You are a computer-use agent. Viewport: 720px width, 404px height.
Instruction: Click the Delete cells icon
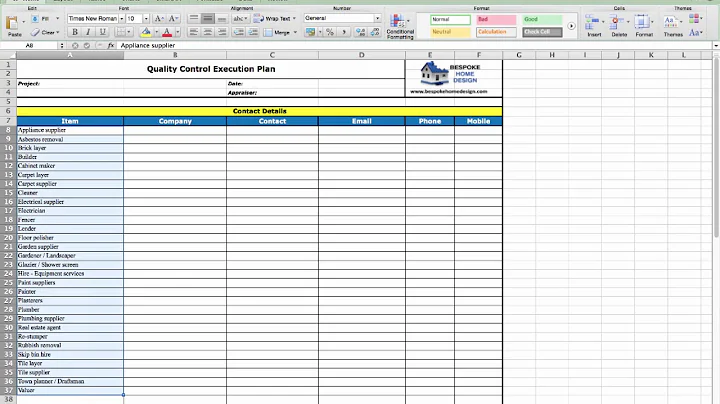617,22
